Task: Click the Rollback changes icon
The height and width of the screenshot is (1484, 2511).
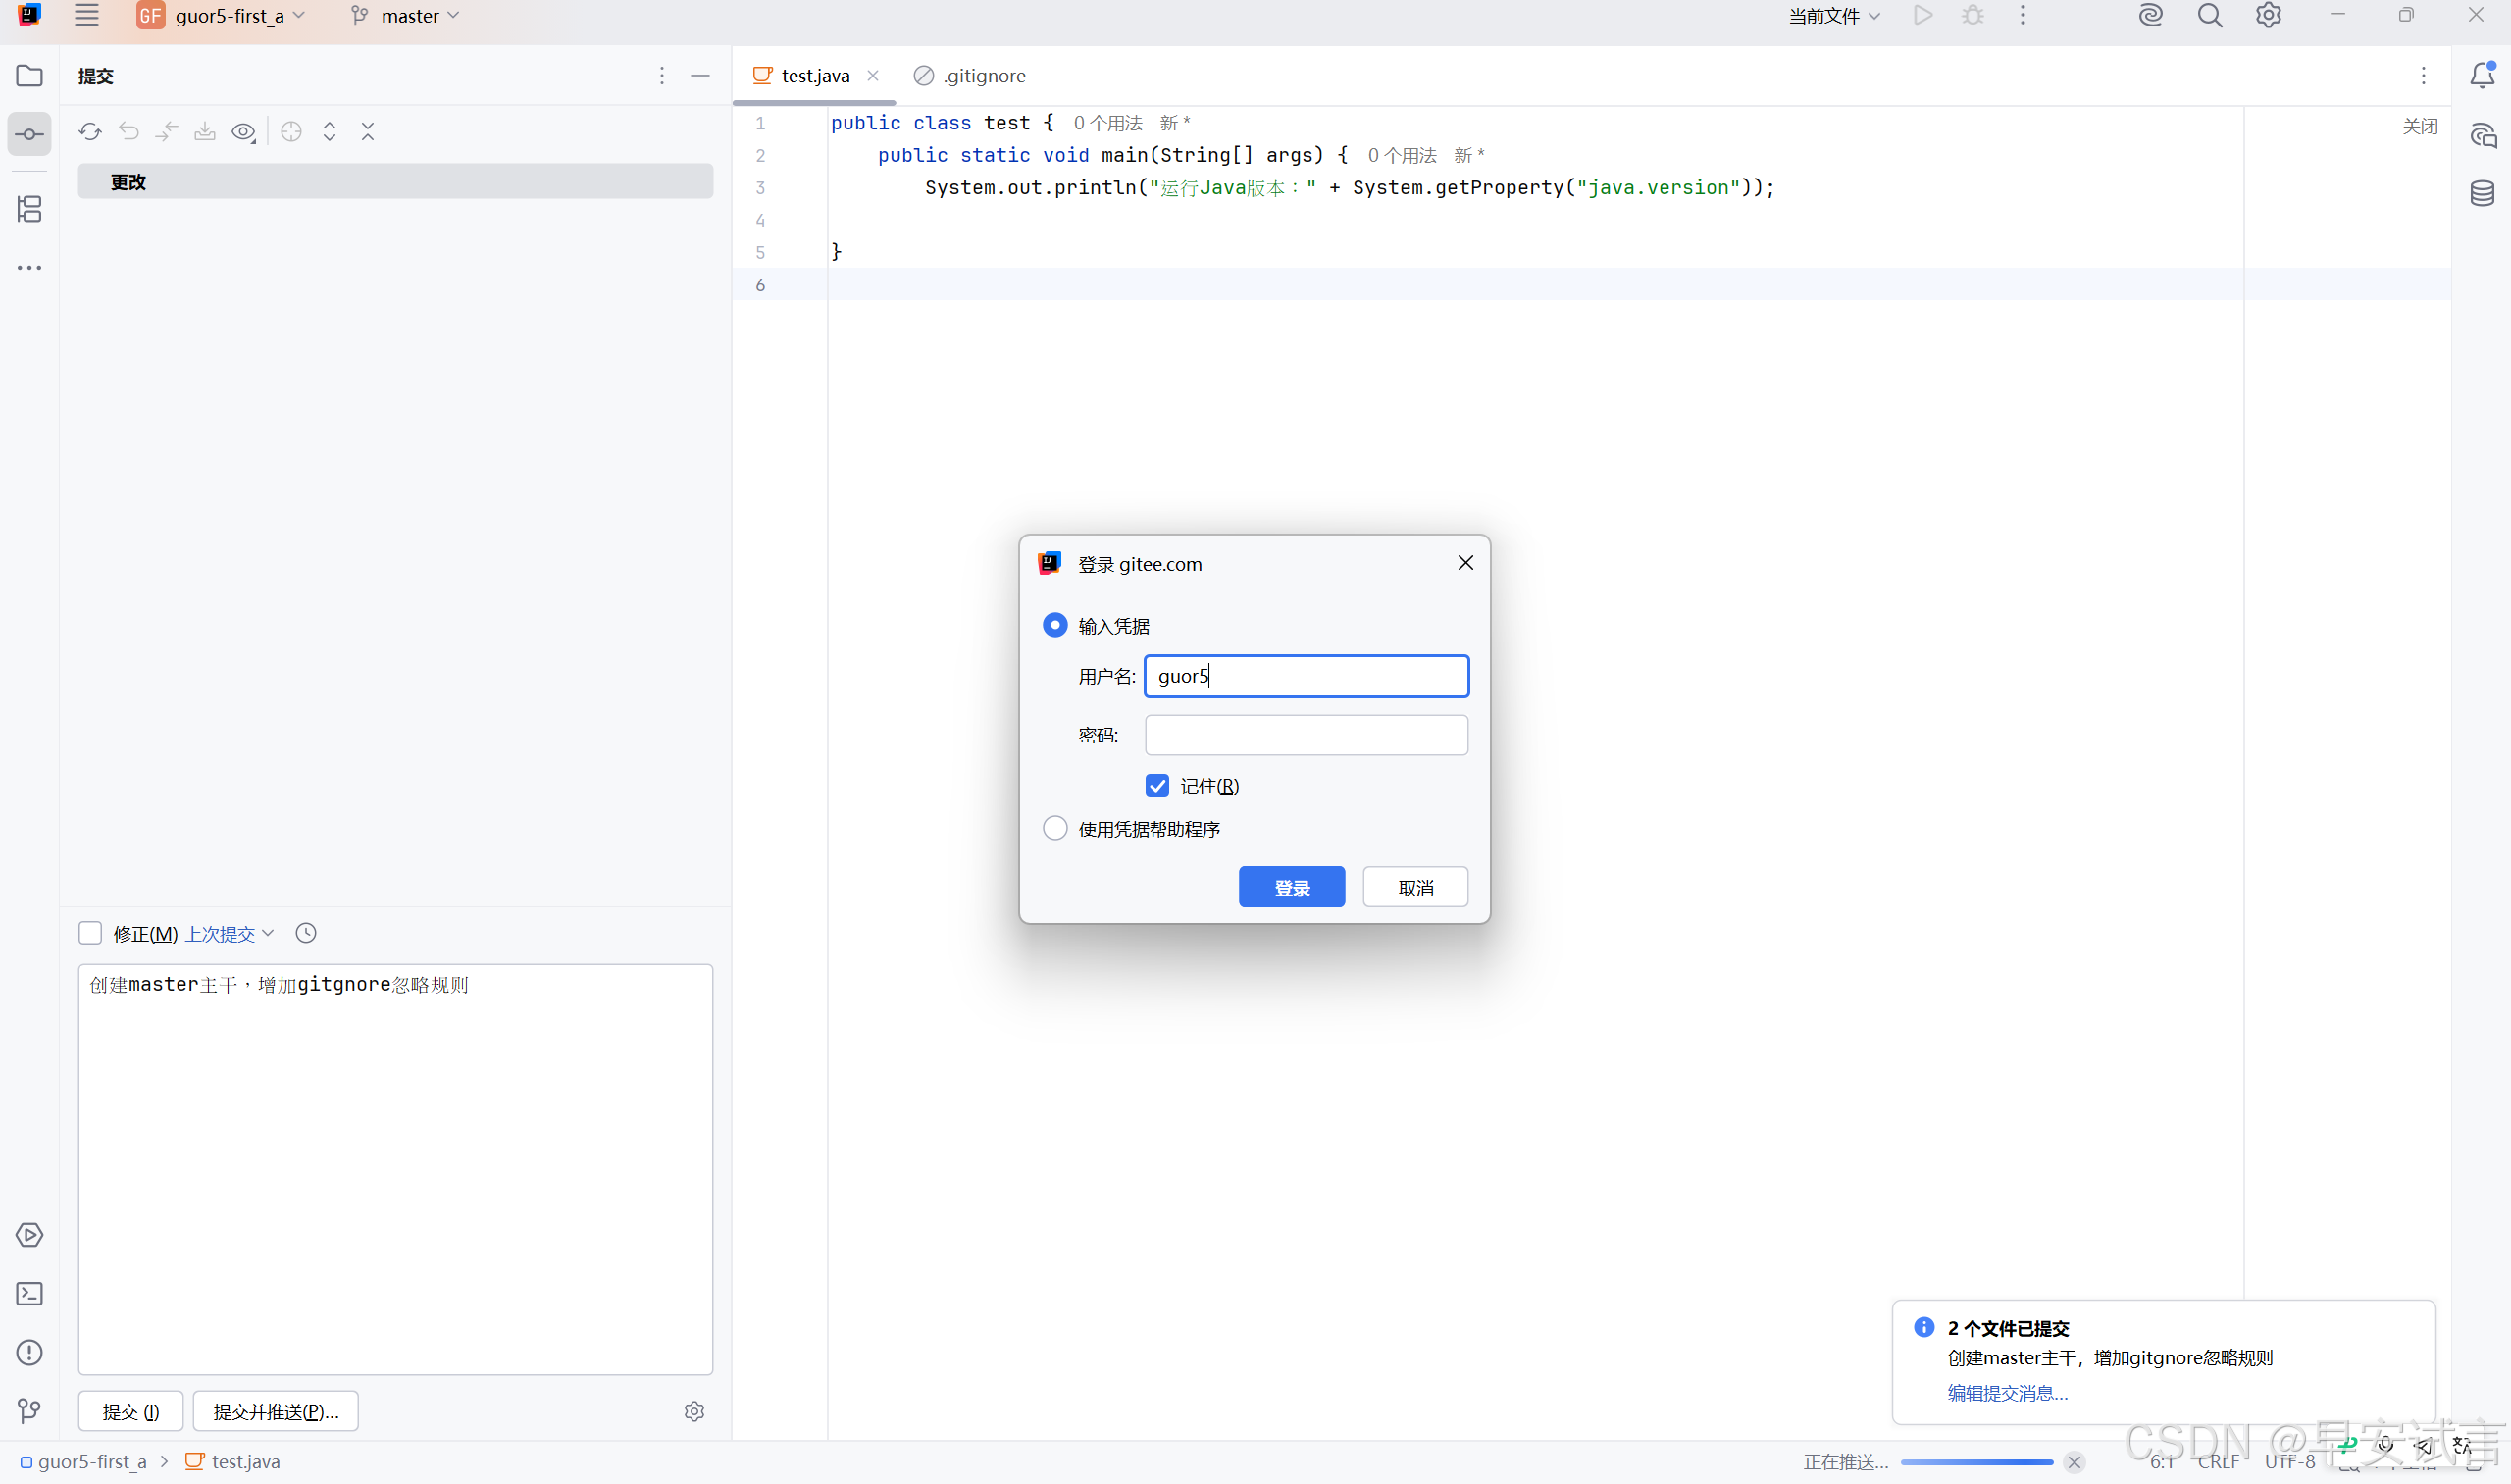Action: tap(128, 132)
